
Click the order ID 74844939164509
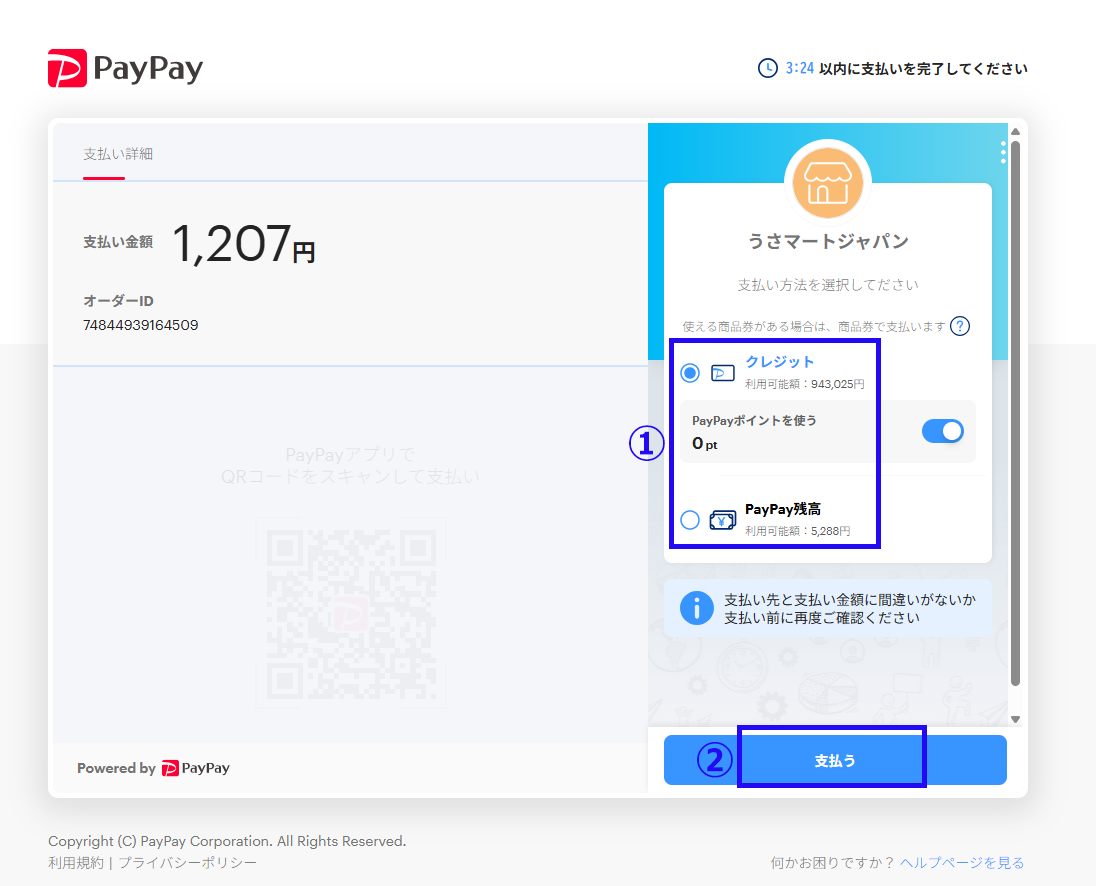(140, 326)
